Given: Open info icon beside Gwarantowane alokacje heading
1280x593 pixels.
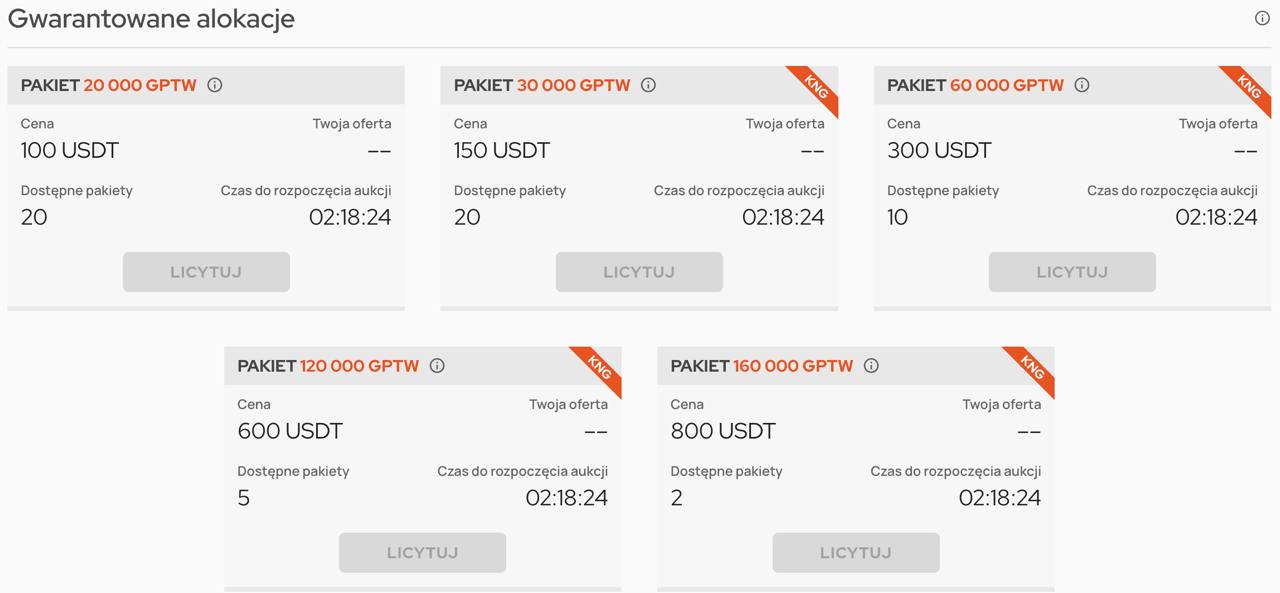Looking at the screenshot, I should pyautogui.click(x=1262, y=18).
